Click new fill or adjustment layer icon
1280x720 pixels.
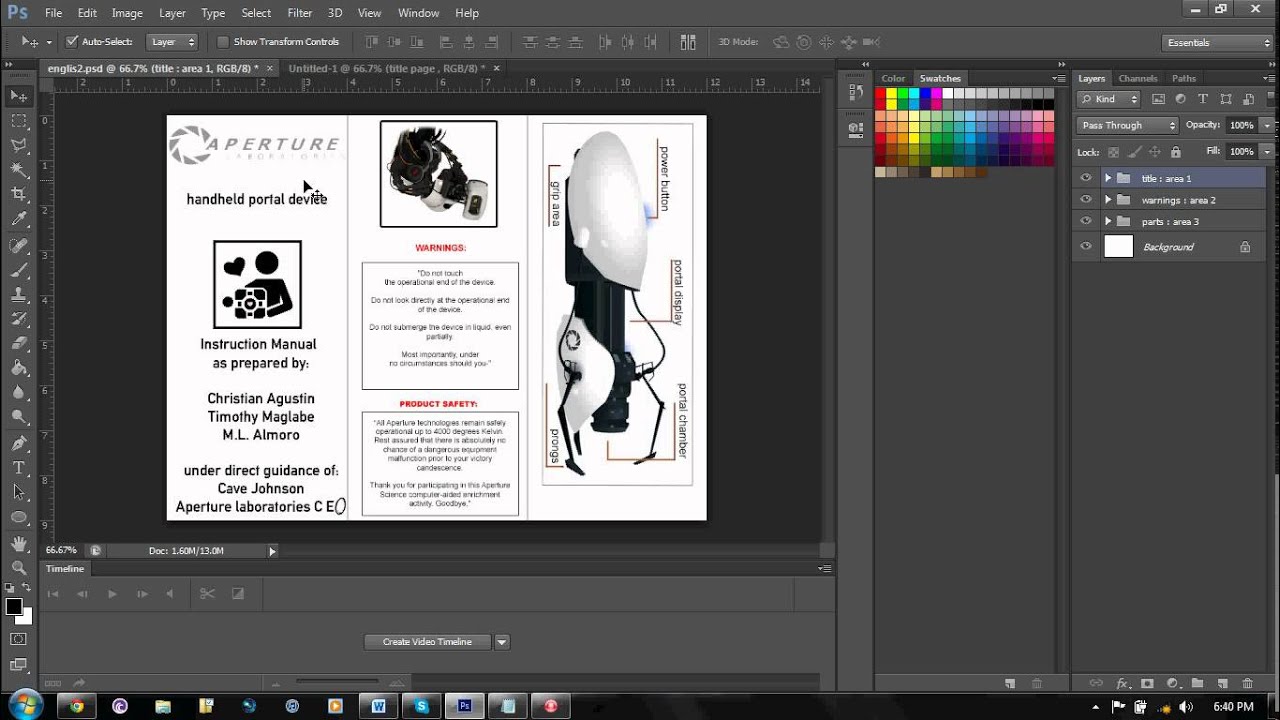(1171, 684)
